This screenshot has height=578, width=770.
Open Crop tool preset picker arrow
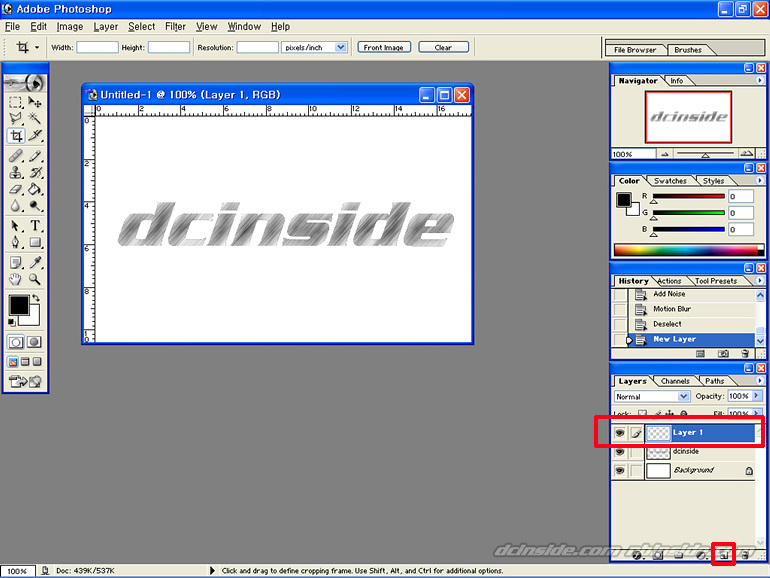(x=37, y=47)
